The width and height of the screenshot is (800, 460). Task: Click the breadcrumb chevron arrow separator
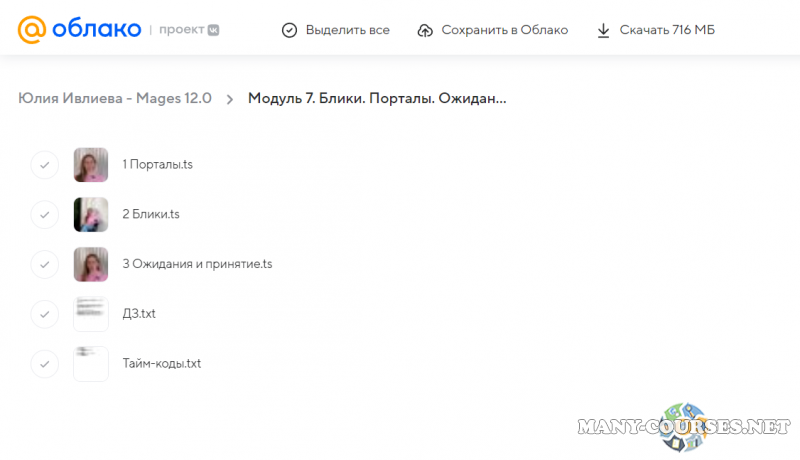tap(230, 99)
